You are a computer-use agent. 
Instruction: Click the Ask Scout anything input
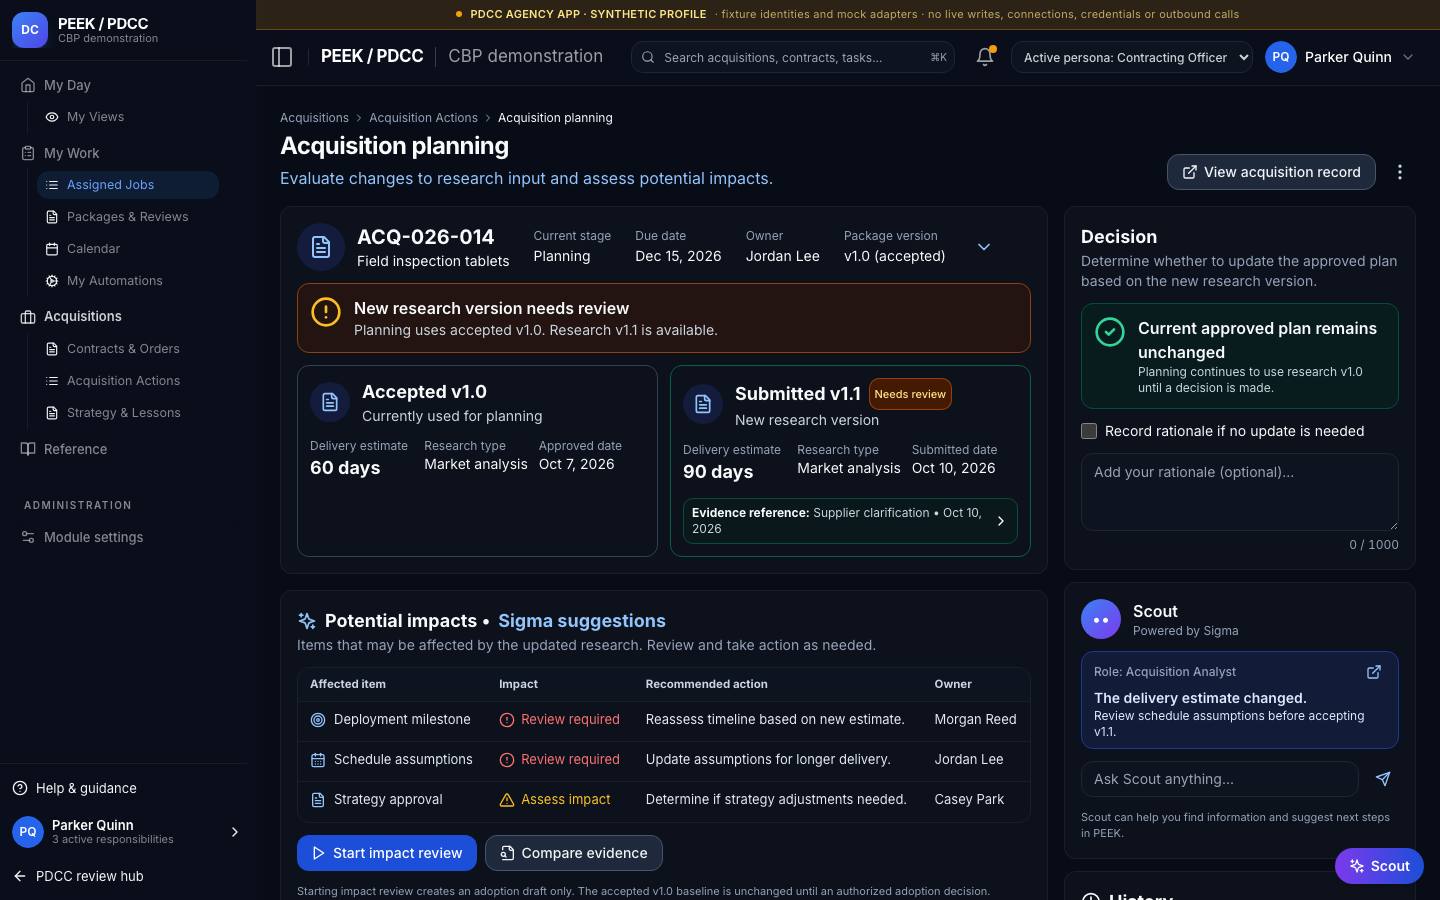[1220, 779]
